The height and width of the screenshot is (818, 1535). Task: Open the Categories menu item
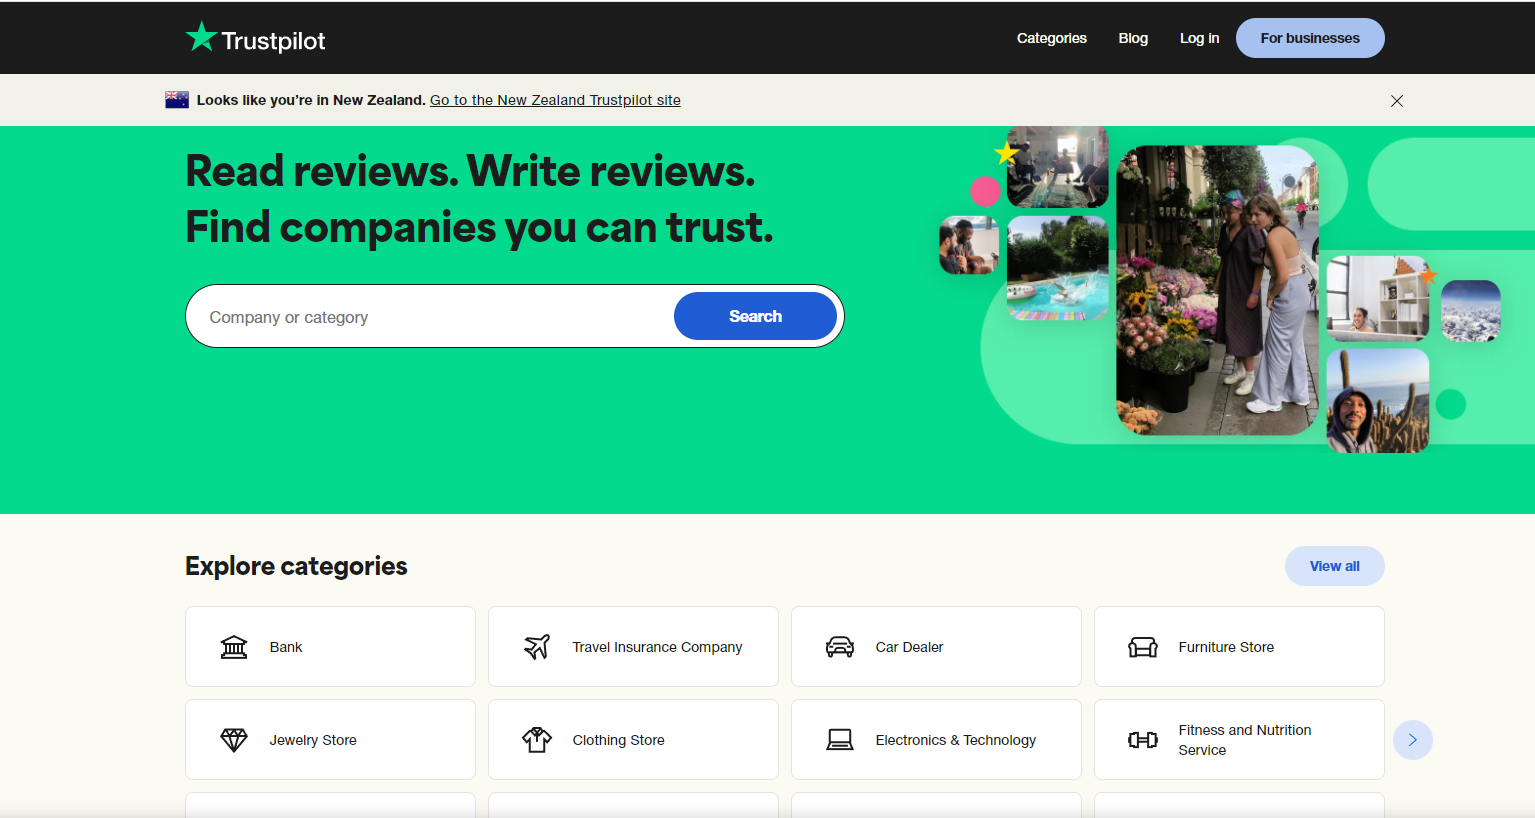[x=1052, y=38]
